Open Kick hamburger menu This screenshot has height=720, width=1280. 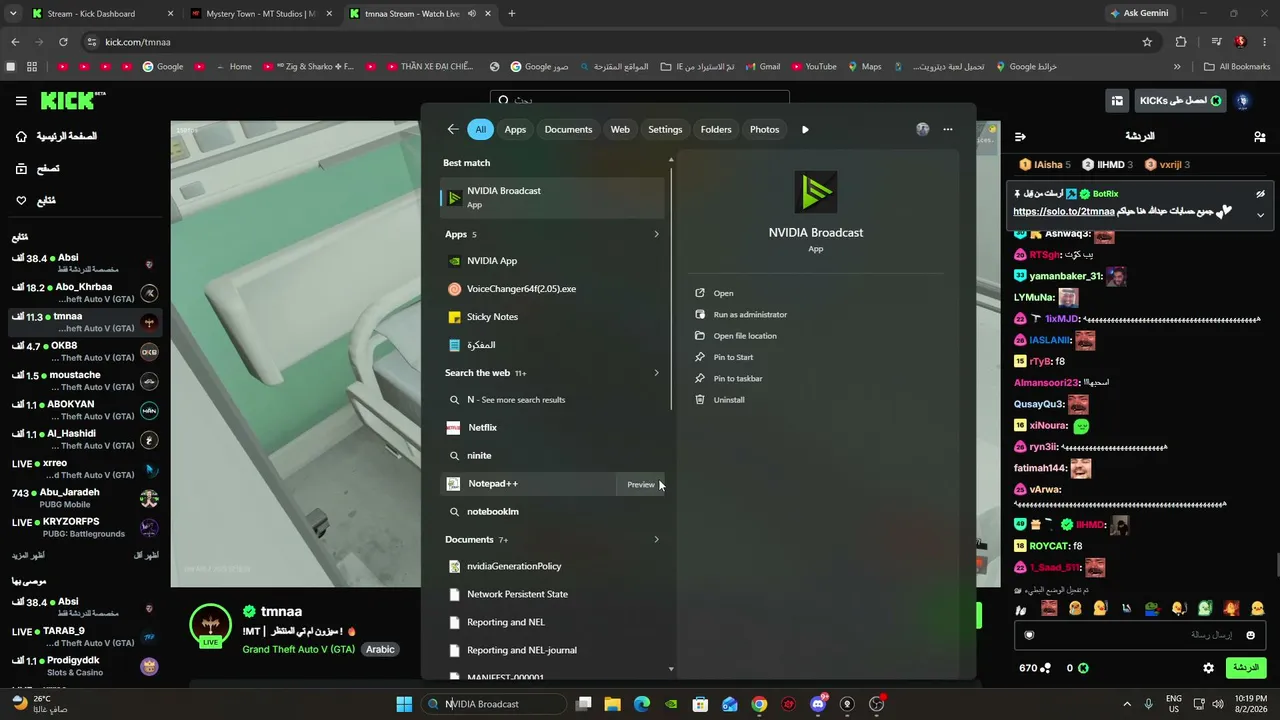21,101
